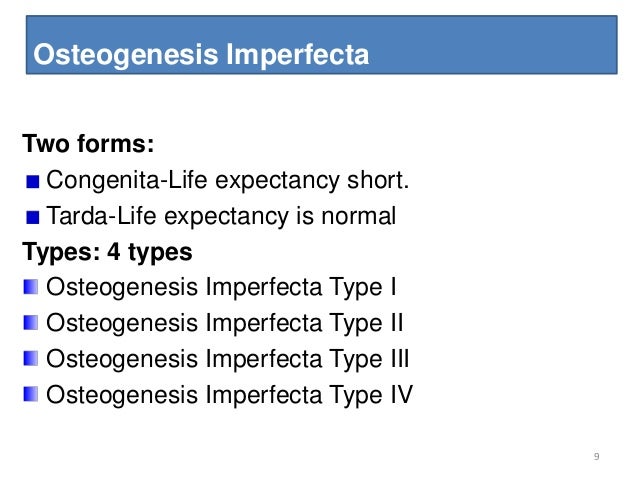Click slide page number 9

pos(596,456)
